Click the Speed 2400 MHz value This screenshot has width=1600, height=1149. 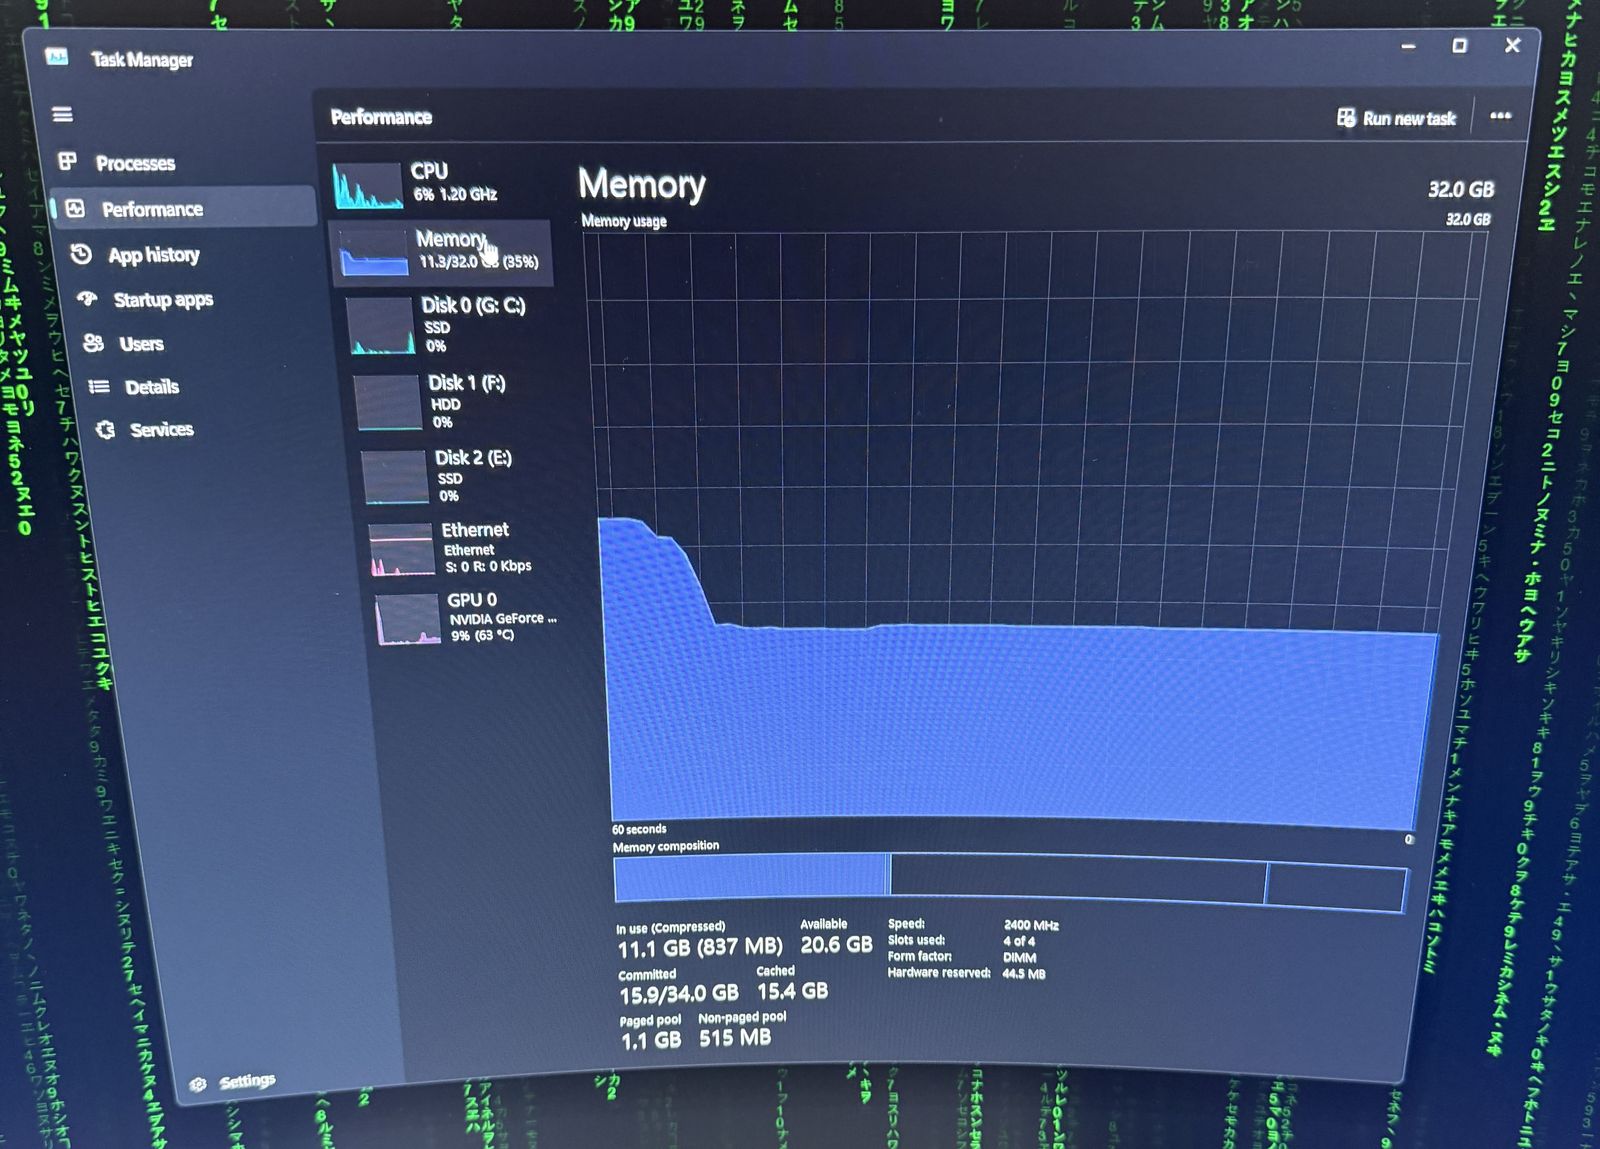[x=1031, y=925]
